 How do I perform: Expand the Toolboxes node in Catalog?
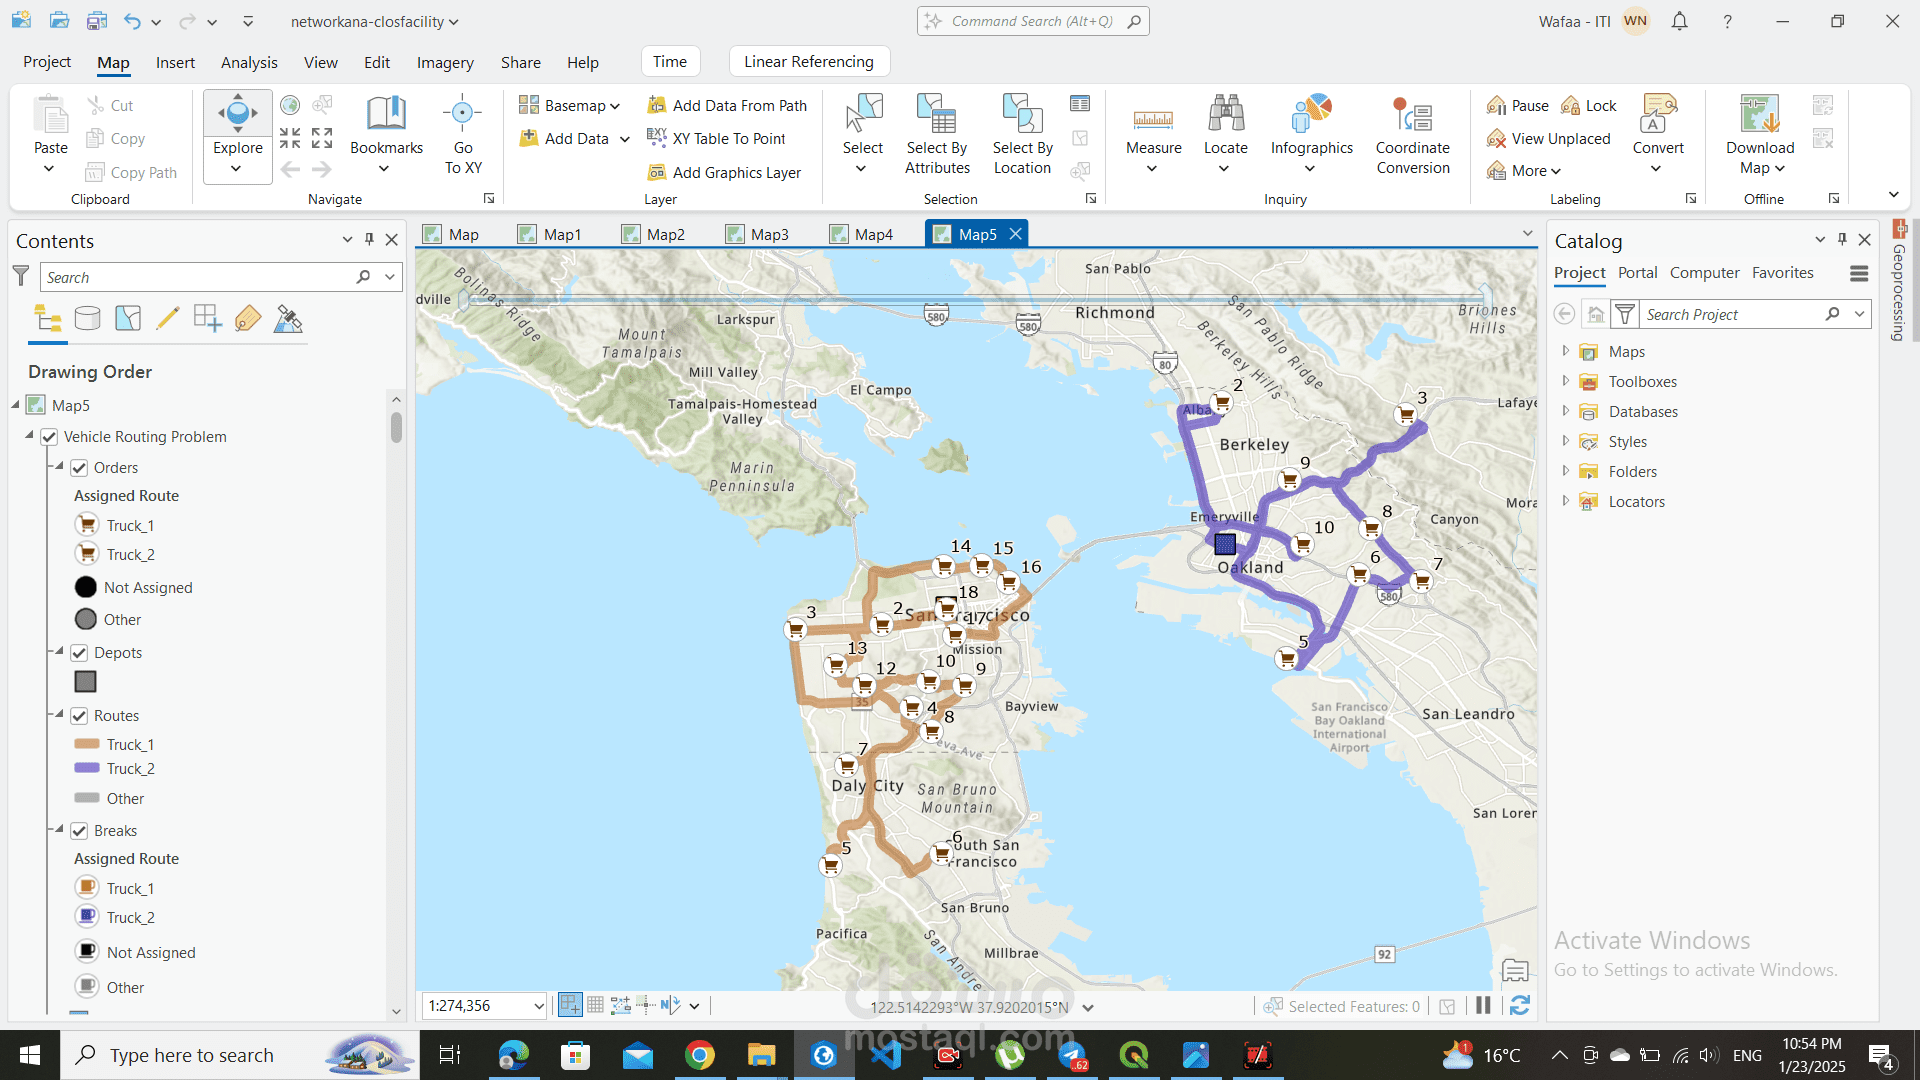(1565, 381)
